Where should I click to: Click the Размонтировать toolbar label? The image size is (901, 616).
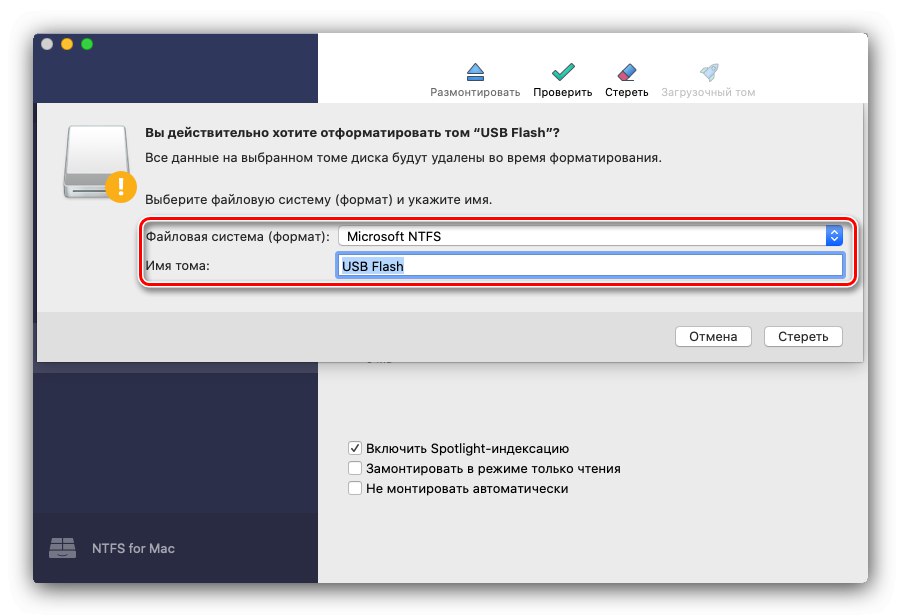pos(475,92)
